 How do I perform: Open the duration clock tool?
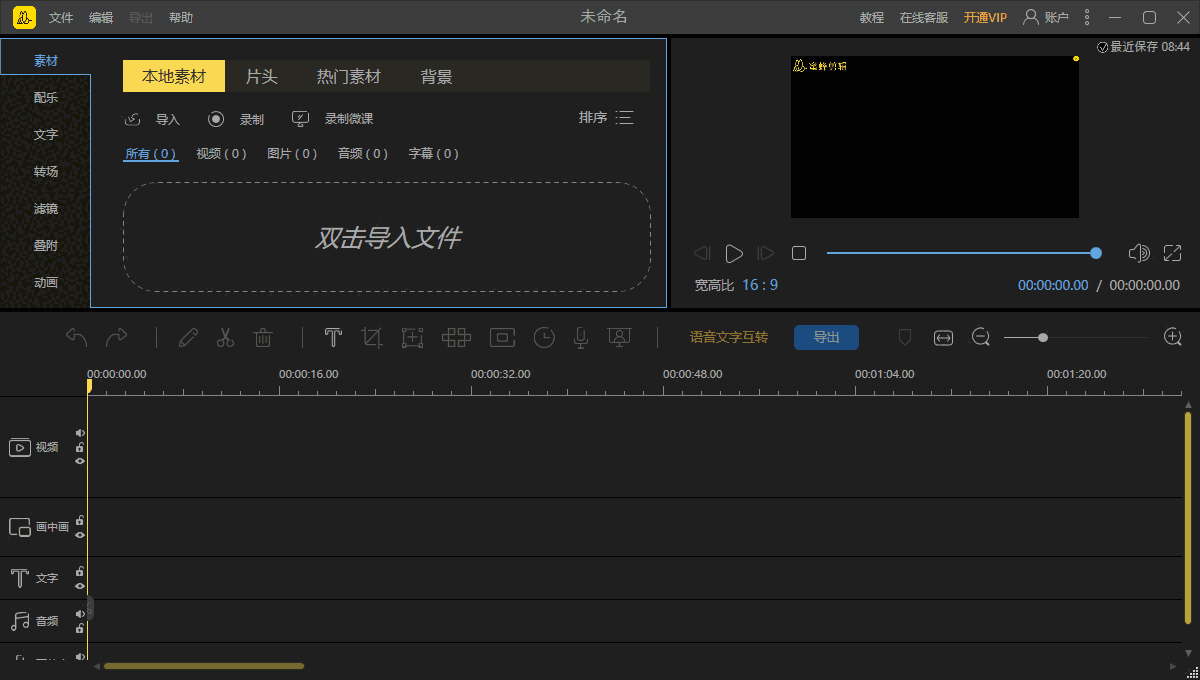(x=543, y=338)
